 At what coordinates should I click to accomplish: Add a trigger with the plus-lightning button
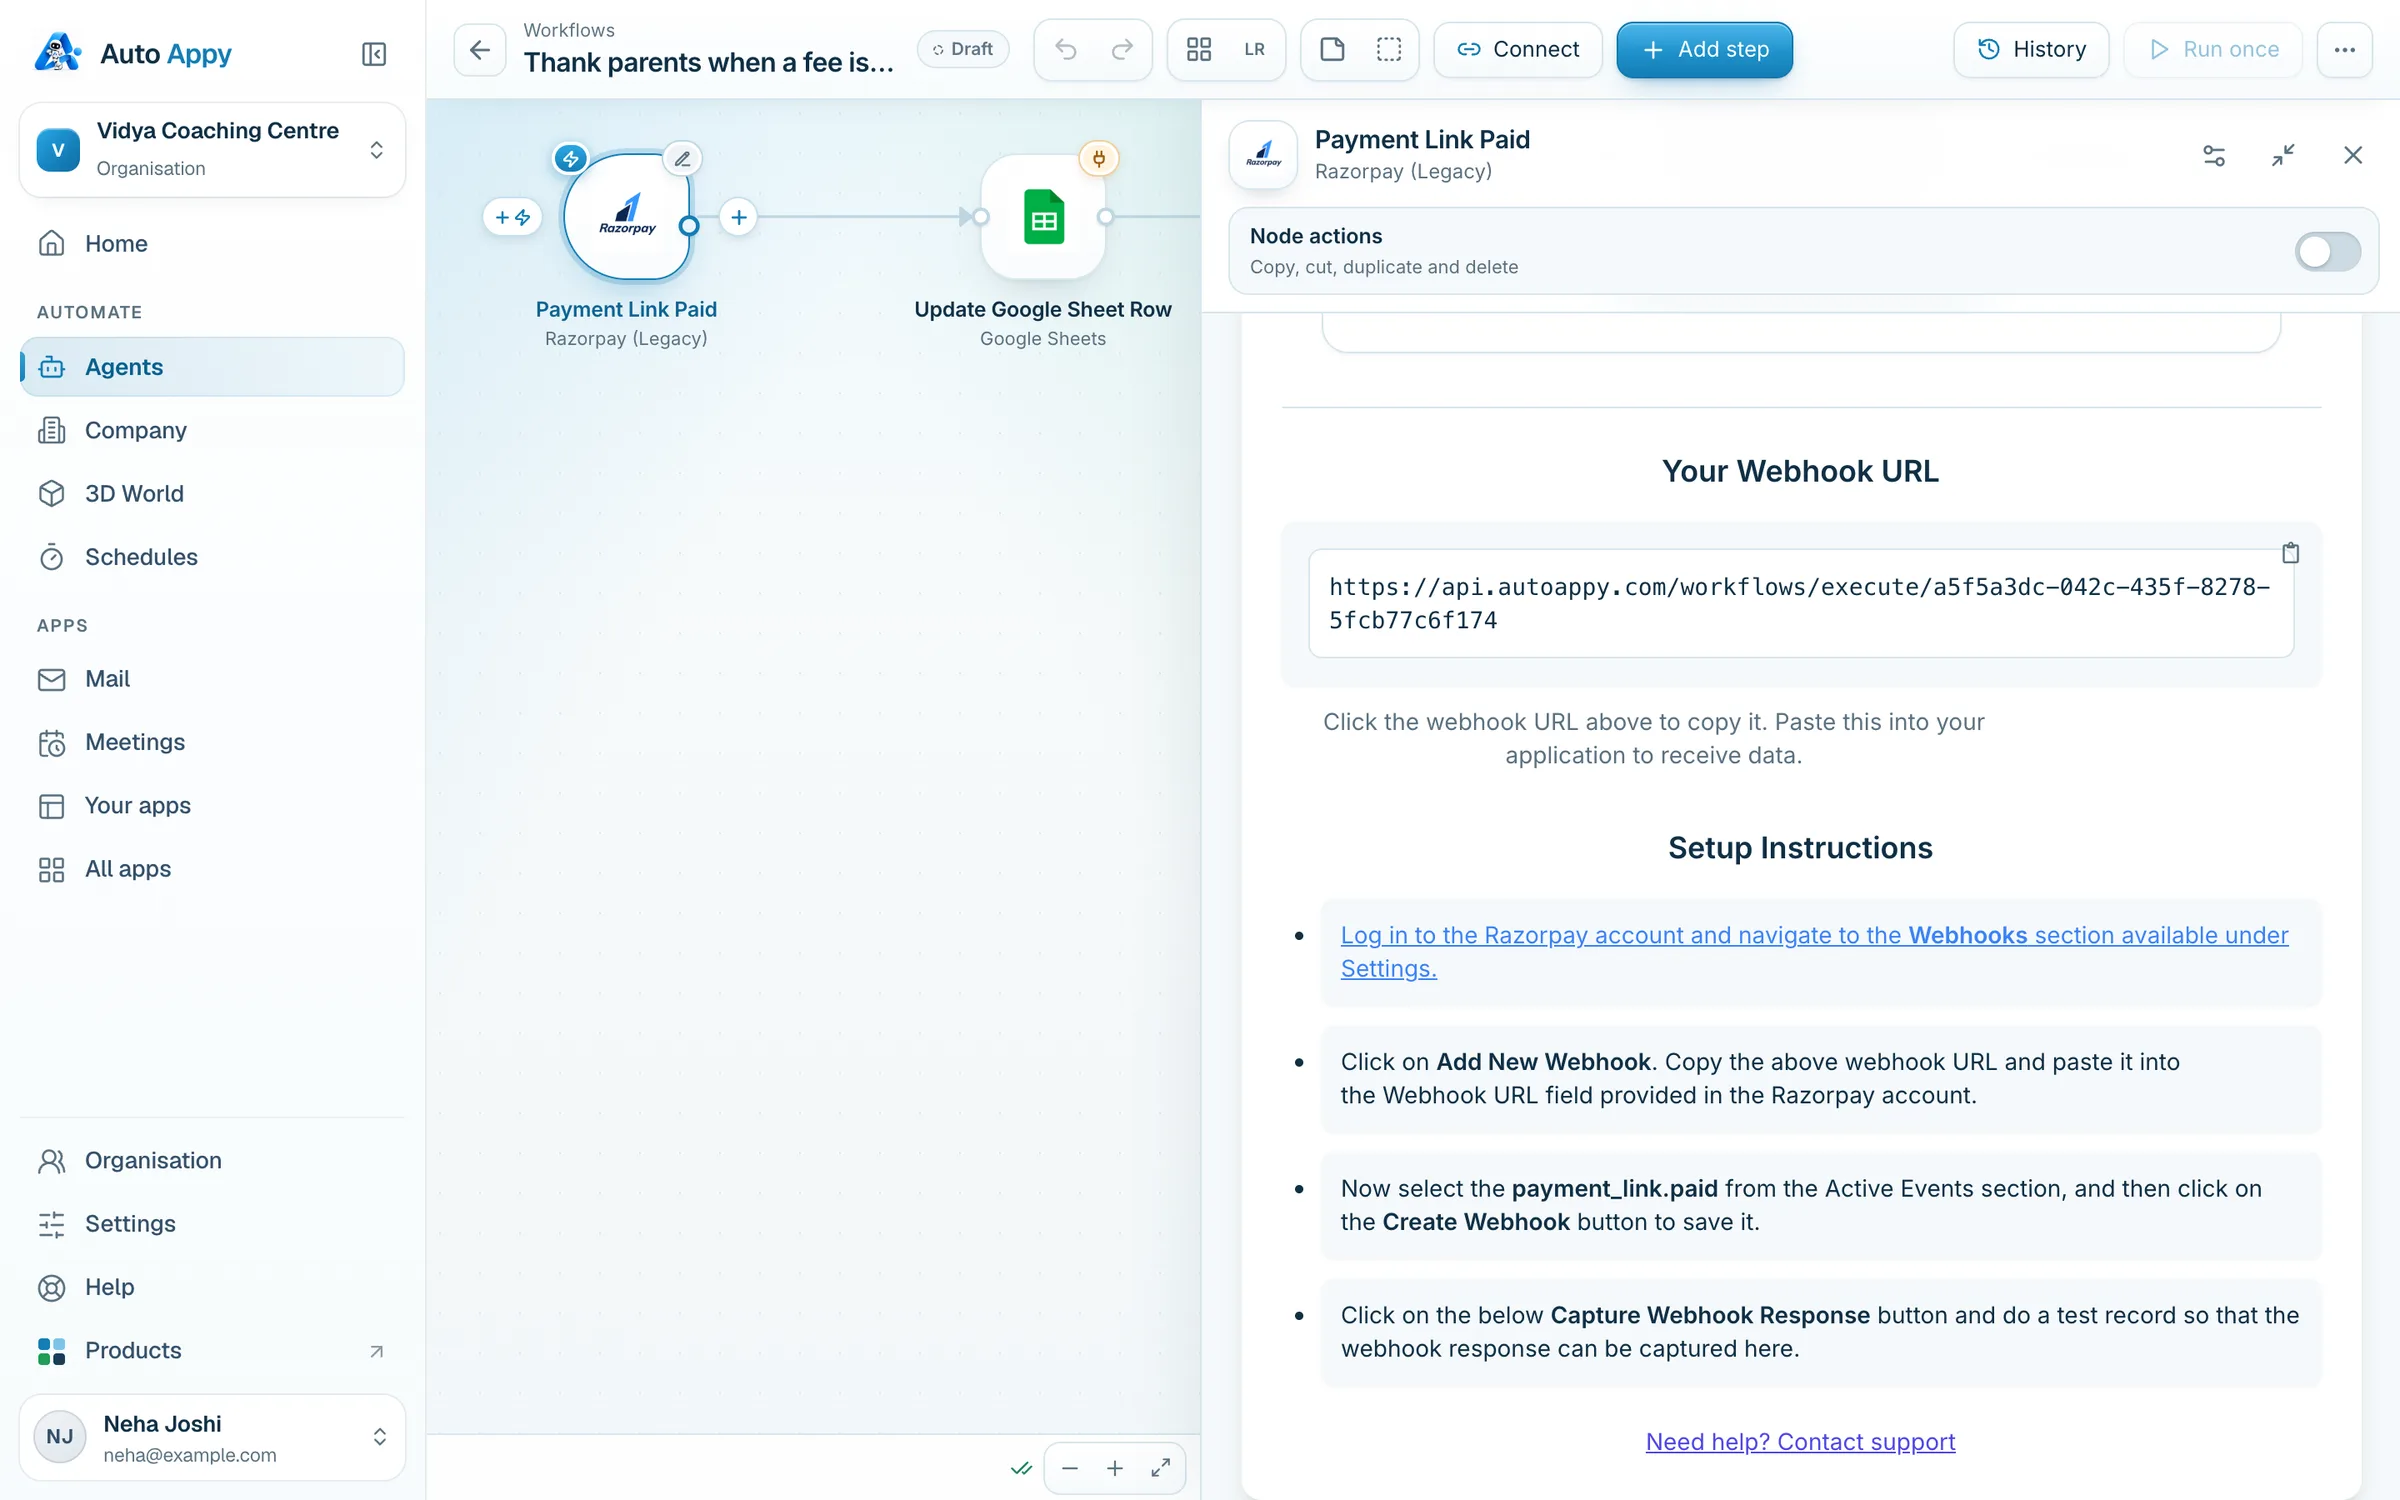(x=512, y=217)
